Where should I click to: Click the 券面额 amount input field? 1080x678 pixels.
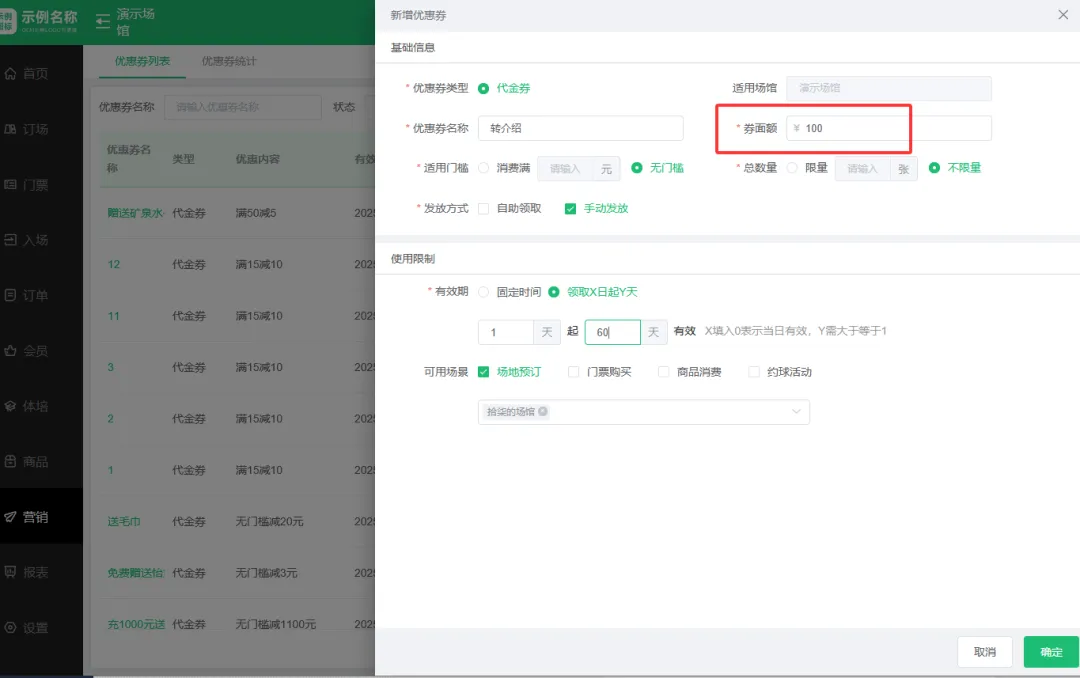point(848,128)
